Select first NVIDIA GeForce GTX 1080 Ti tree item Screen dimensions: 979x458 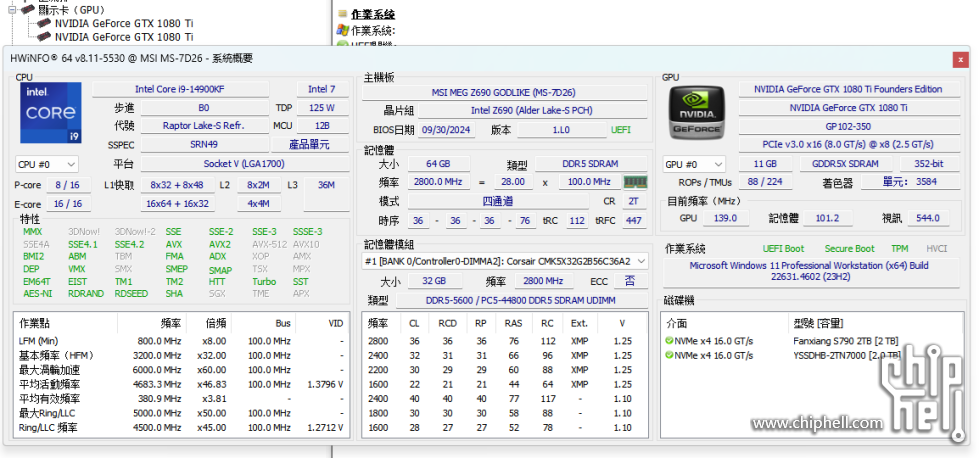tap(124, 23)
